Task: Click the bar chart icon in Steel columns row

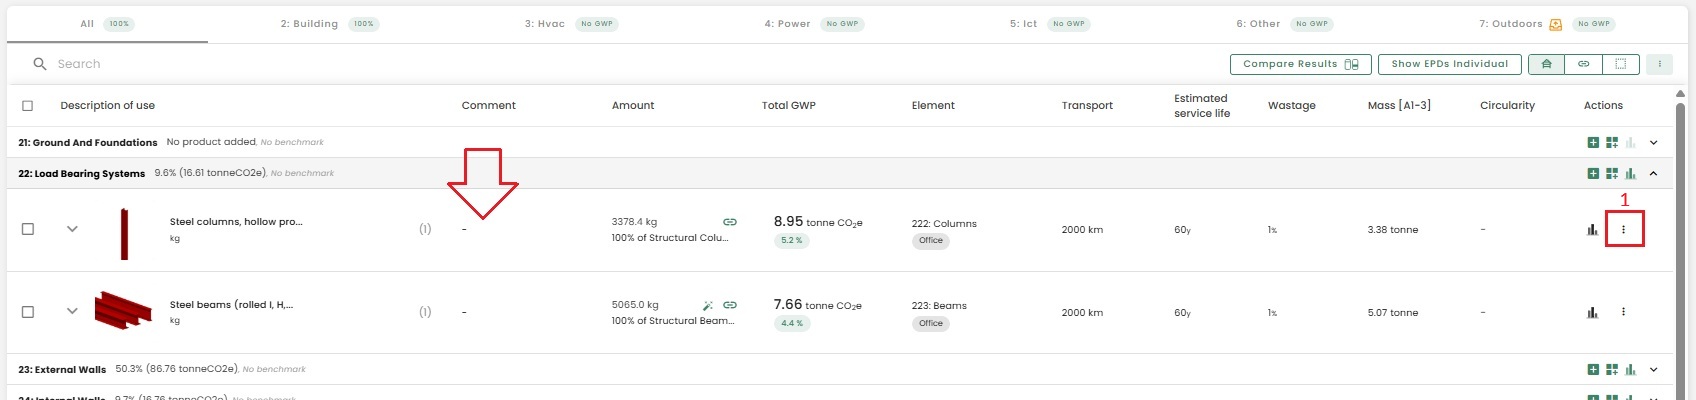Action: click(x=1592, y=230)
